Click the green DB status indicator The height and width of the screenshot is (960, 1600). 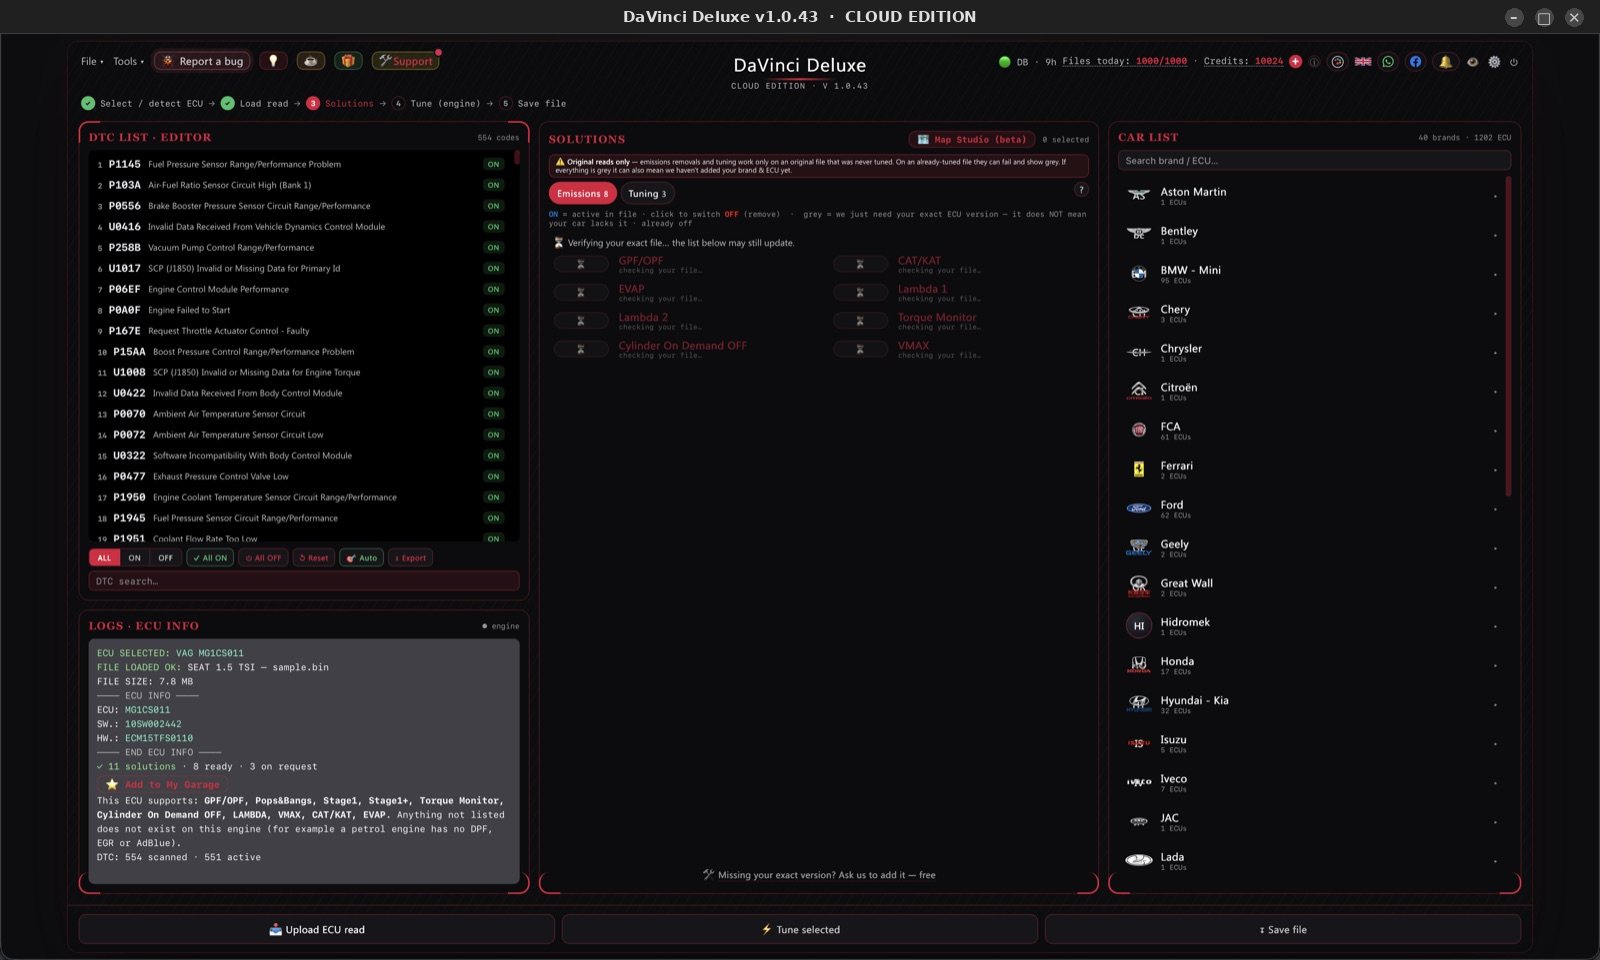click(1005, 62)
